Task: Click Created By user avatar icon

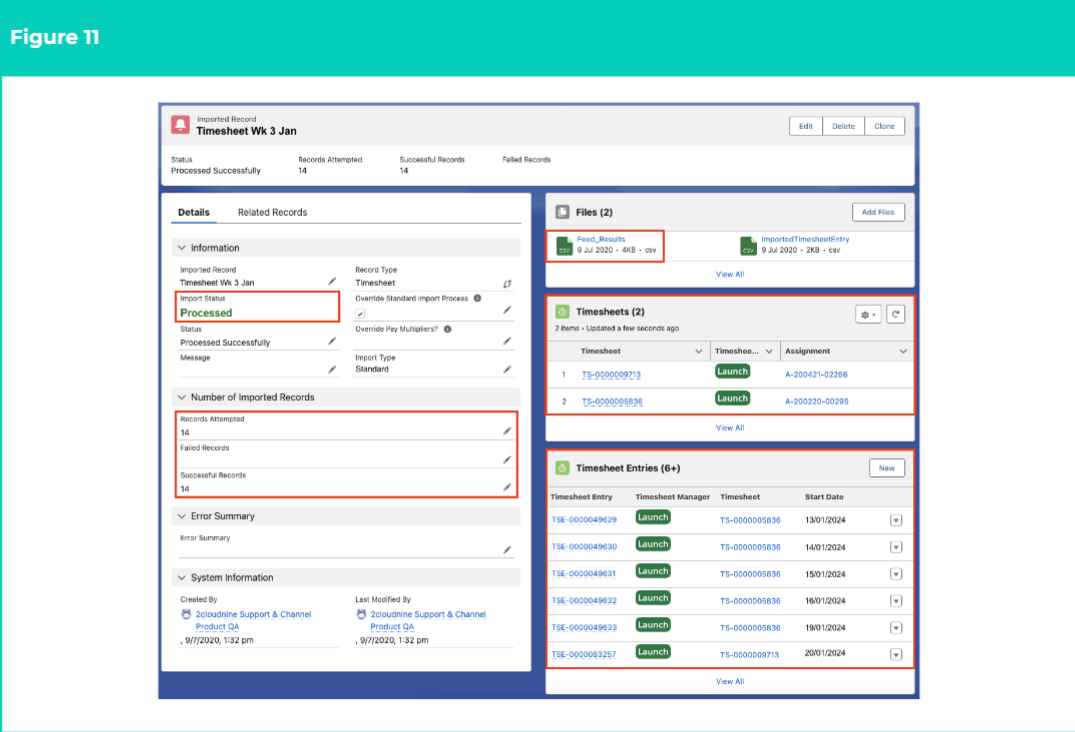Action: [186, 614]
